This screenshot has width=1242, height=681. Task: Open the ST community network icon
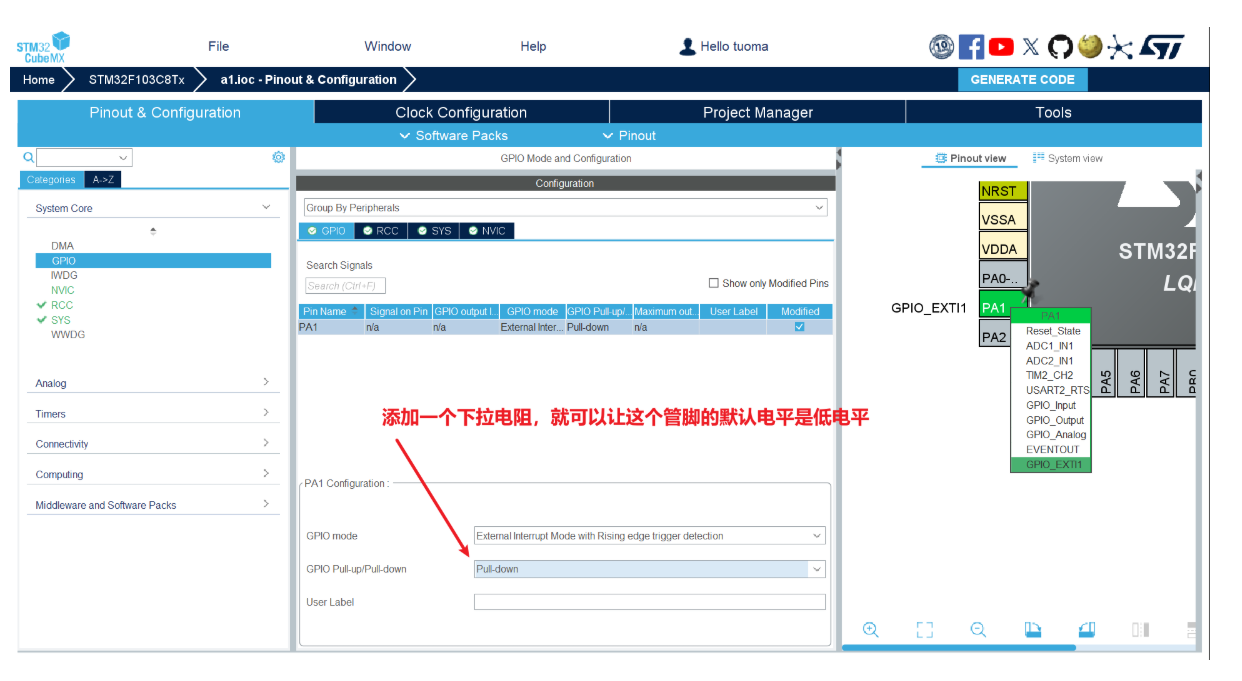[1120, 47]
